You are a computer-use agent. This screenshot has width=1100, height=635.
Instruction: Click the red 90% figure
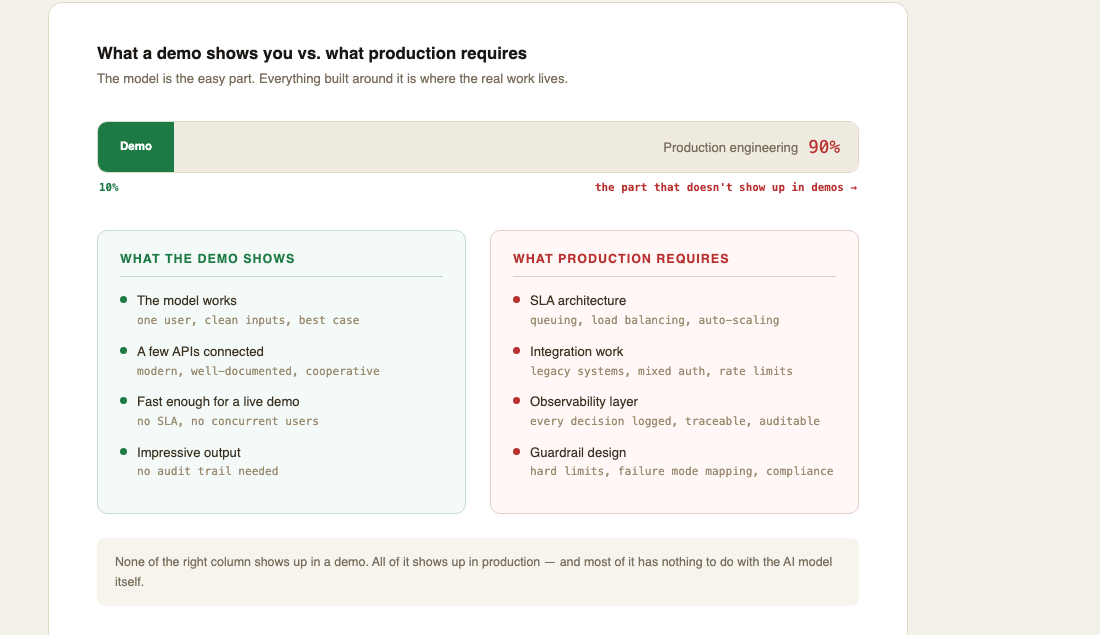coord(824,147)
